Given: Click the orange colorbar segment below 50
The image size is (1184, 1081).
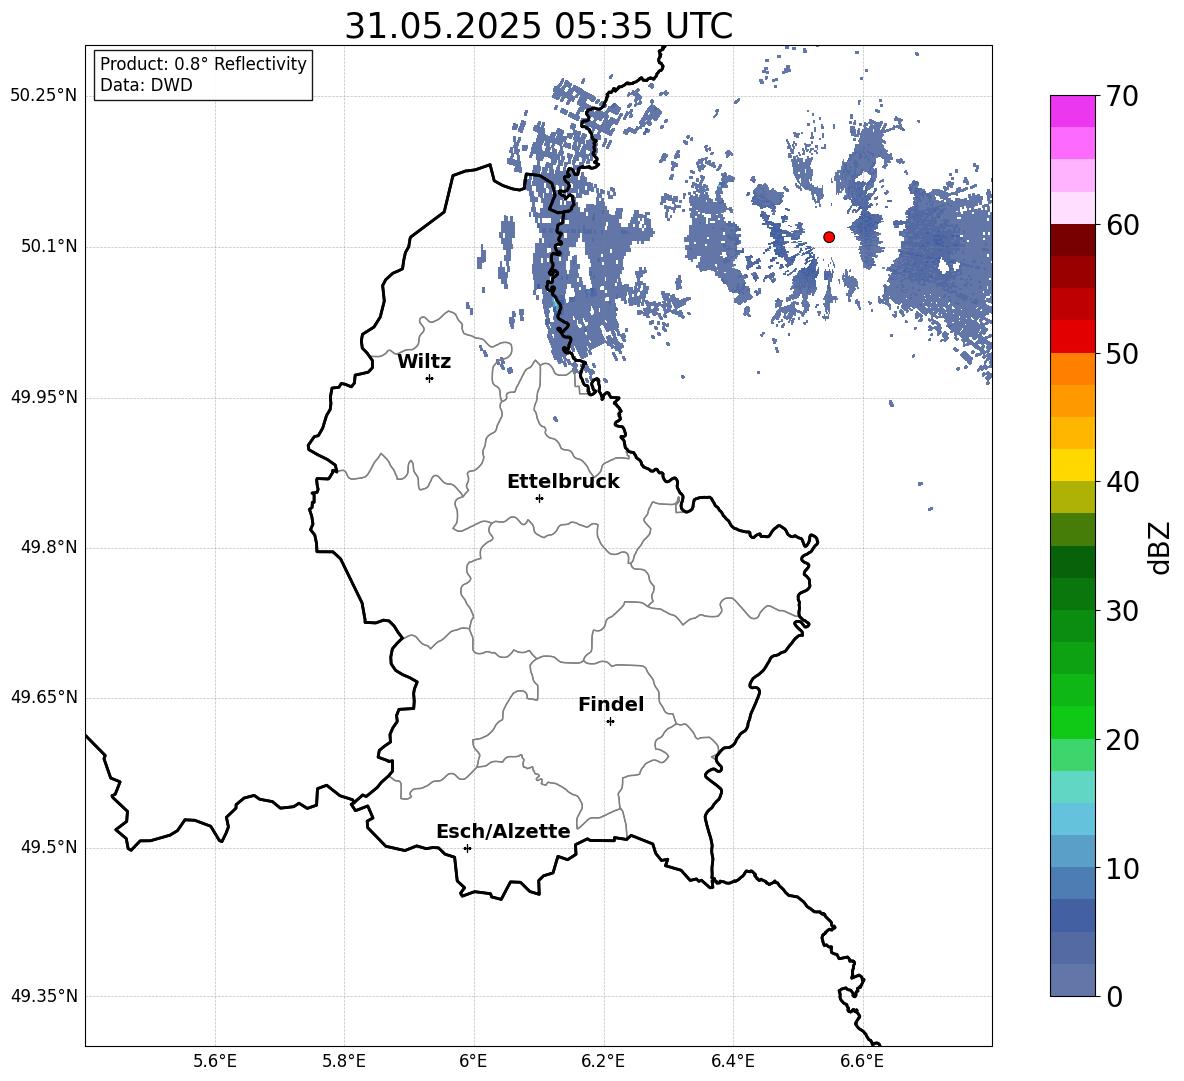Looking at the screenshot, I should click(x=1073, y=368).
